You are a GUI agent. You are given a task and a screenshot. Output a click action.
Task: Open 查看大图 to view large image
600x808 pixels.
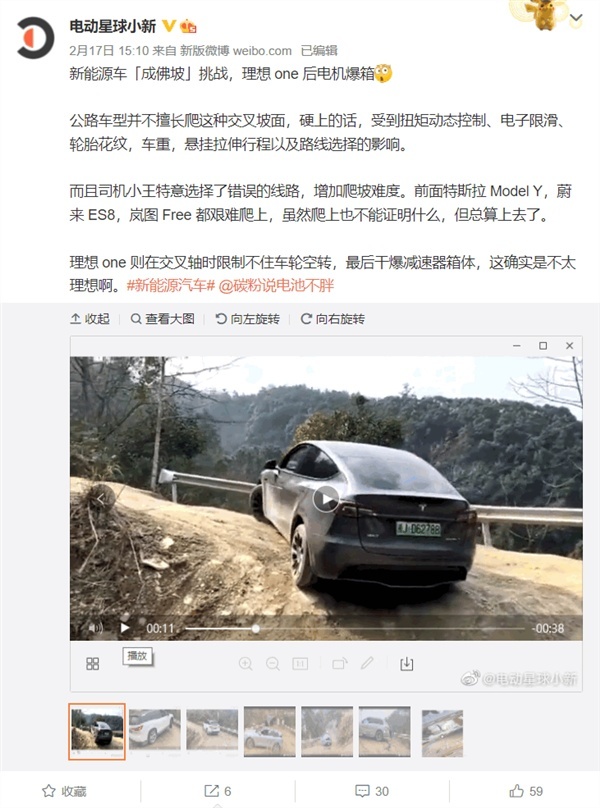click(163, 319)
